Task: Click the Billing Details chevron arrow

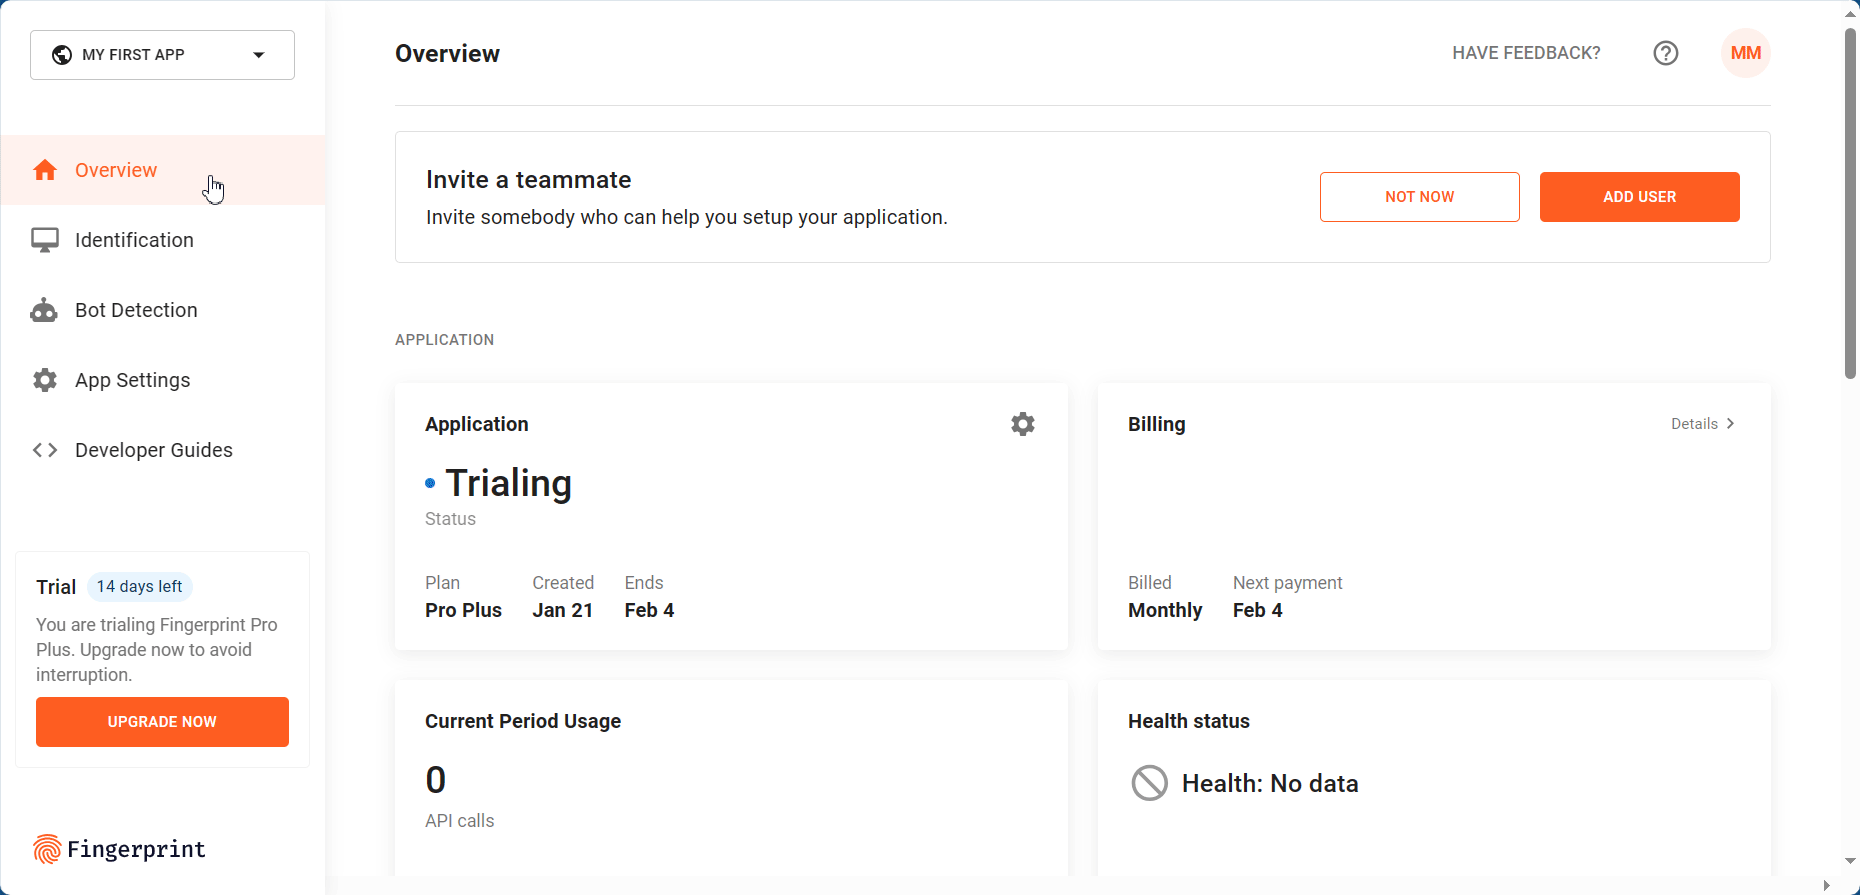Action: pos(1730,424)
